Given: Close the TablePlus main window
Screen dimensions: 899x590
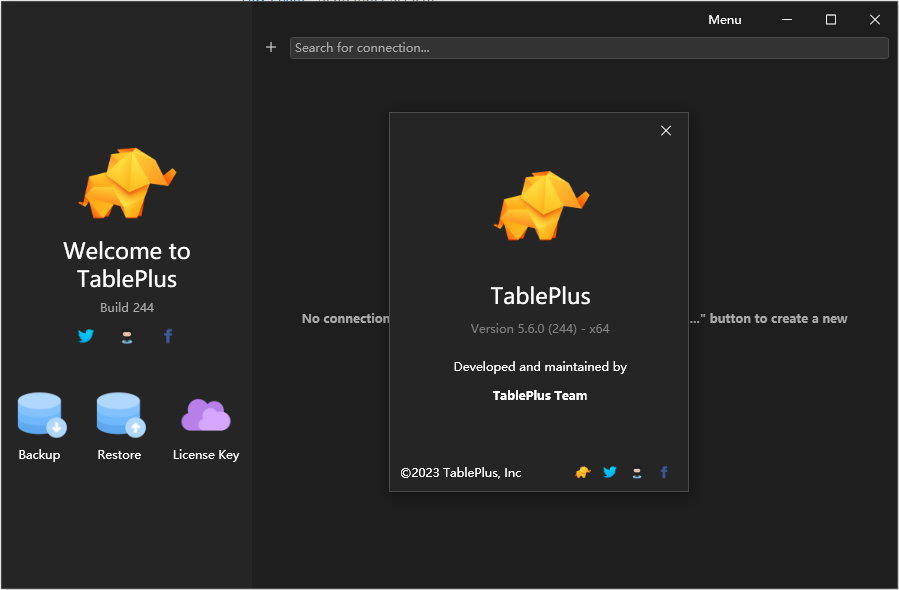Looking at the screenshot, I should coord(874,19).
